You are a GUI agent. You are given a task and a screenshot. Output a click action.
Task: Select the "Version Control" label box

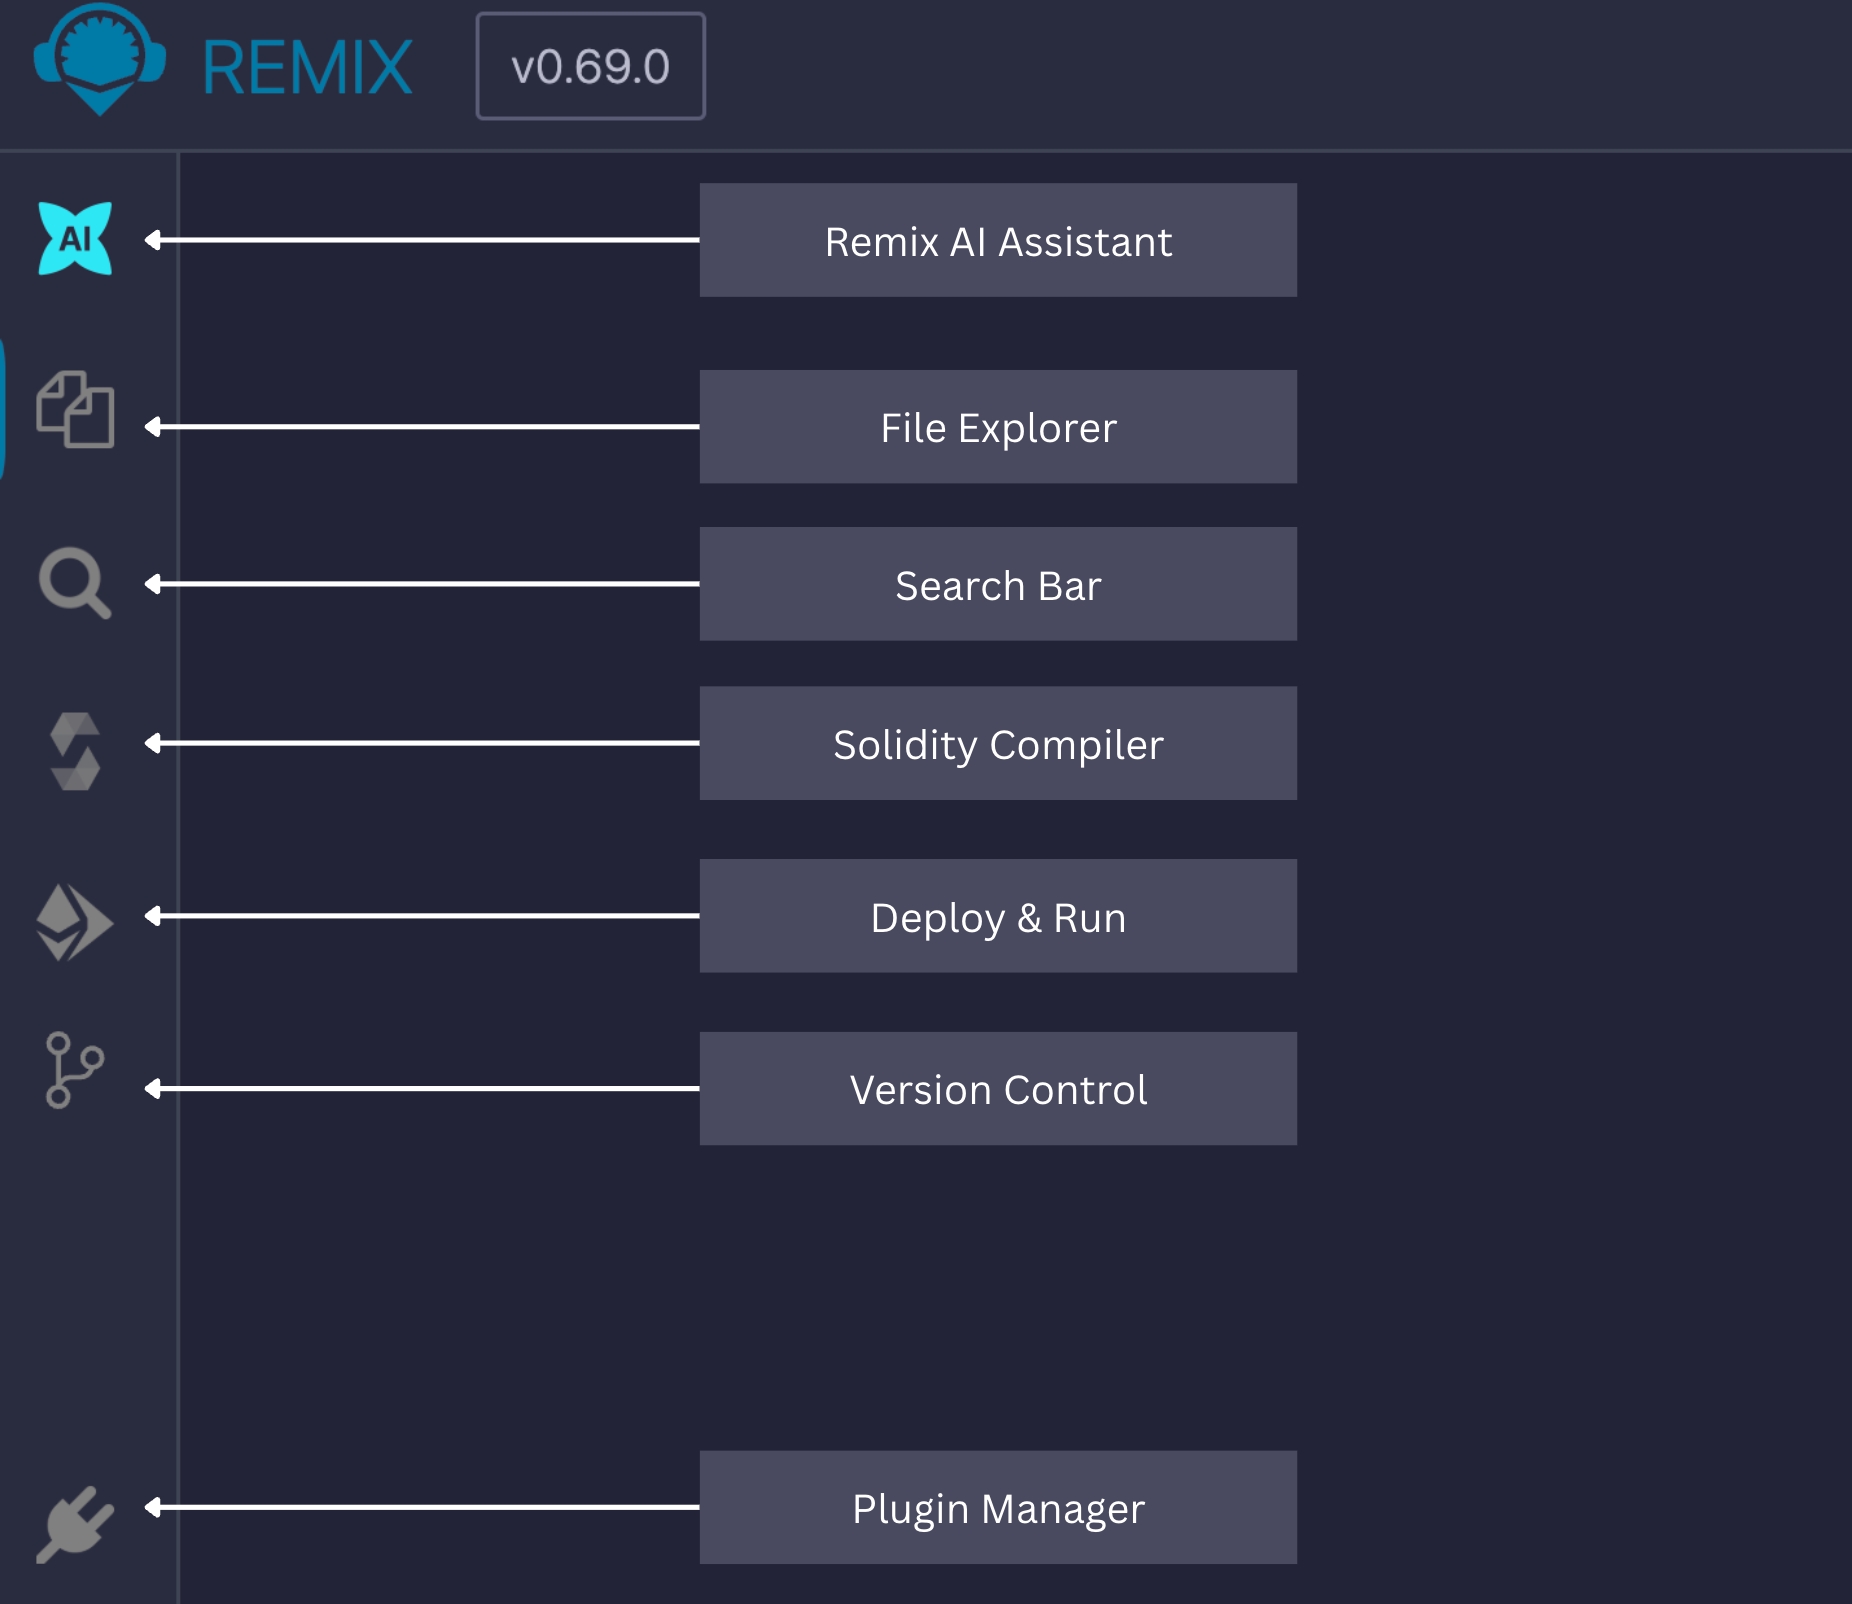coord(997,1089)
